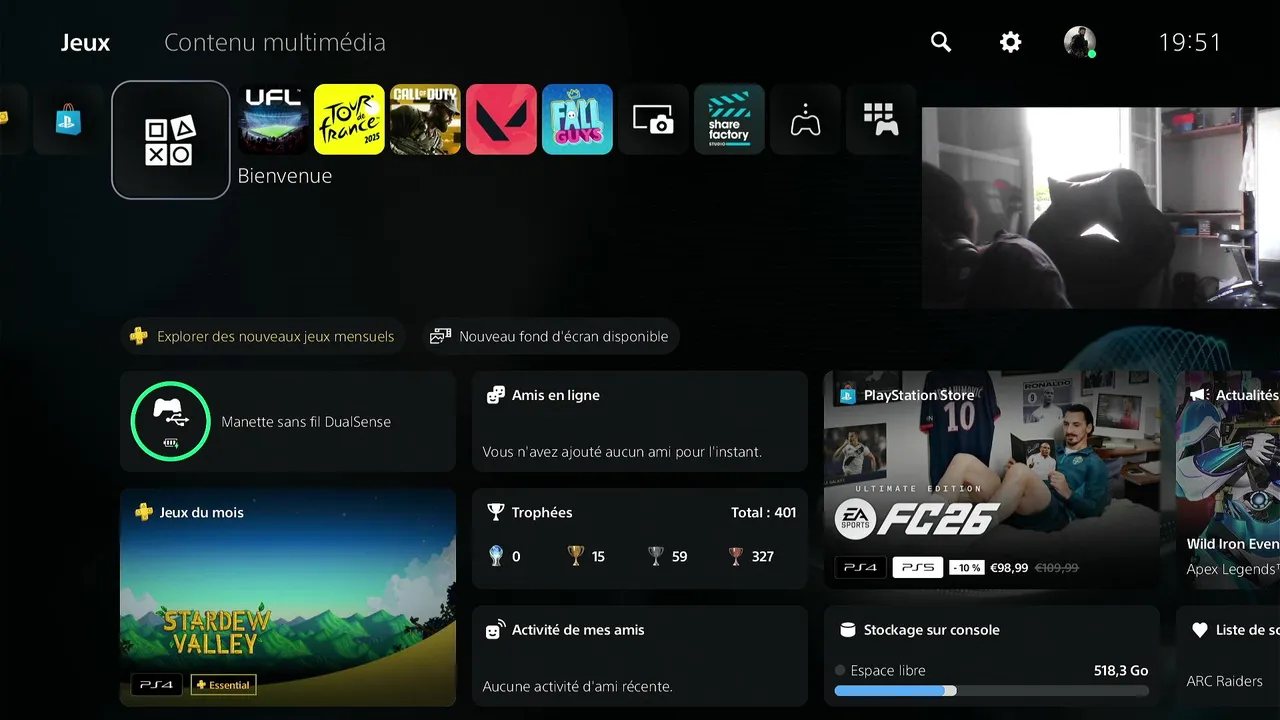Image resolution: width=1280 pixels, height=720 pixels.
Task: Select the Bienvenue PlayStation shapes tile
Action: tap(171, 140)
